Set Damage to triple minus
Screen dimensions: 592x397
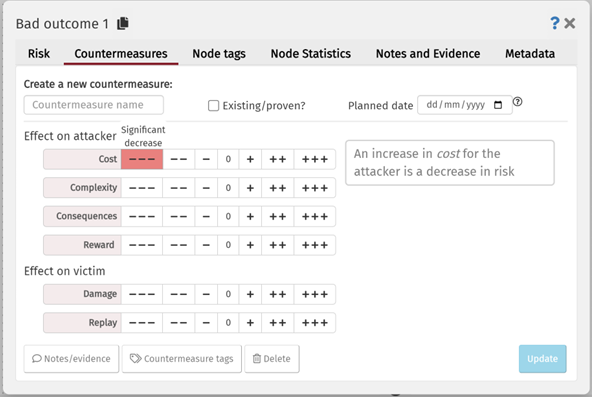pyautogui.click(x=142, y=294)
